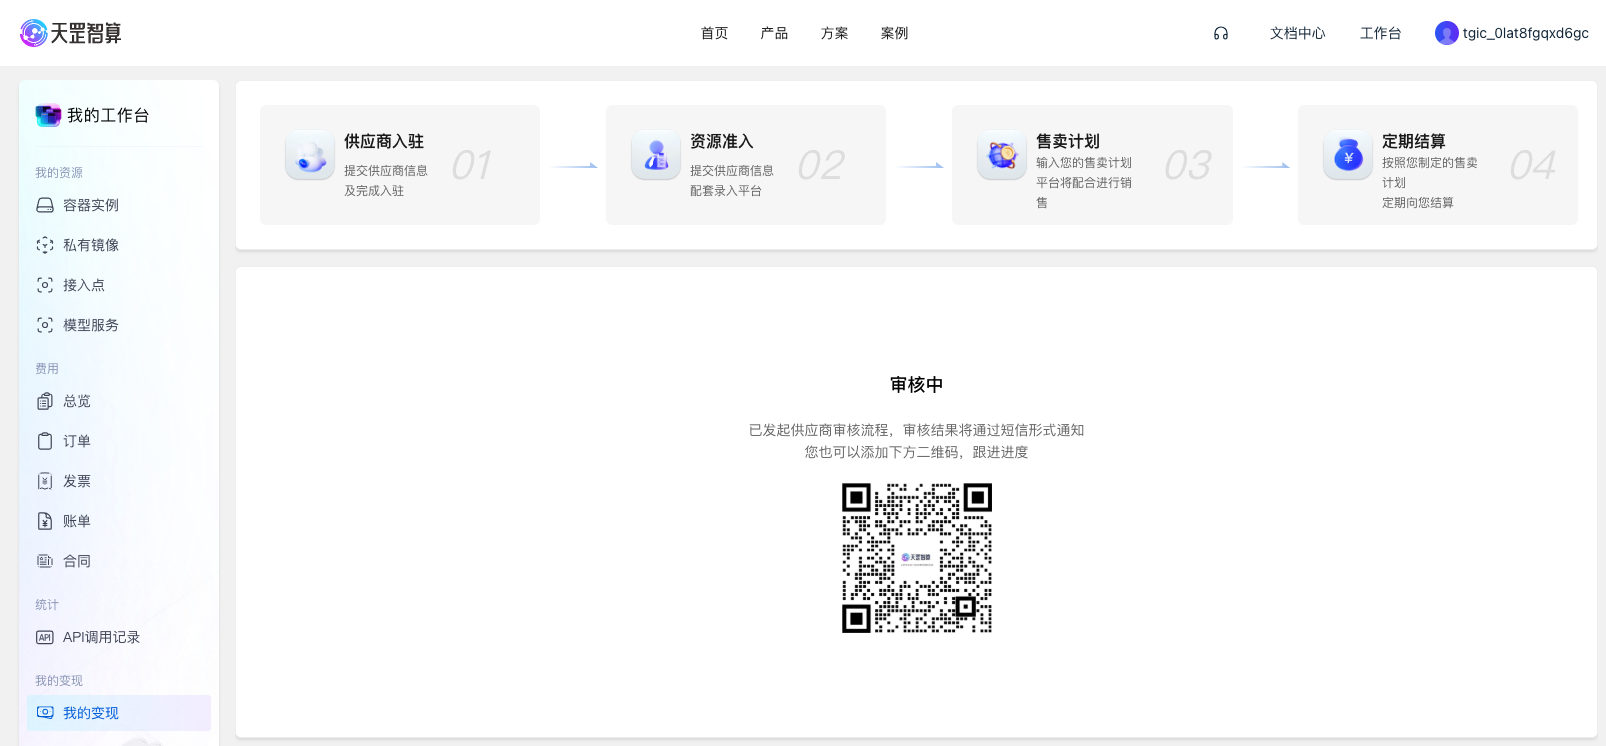Open the headset support icon

click(x=1221, y=33)
